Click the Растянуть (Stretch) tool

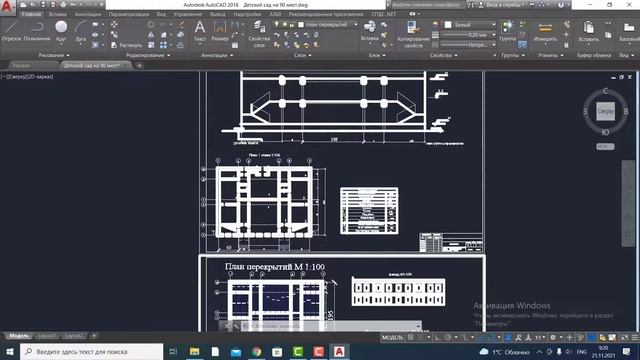point(127,45)
